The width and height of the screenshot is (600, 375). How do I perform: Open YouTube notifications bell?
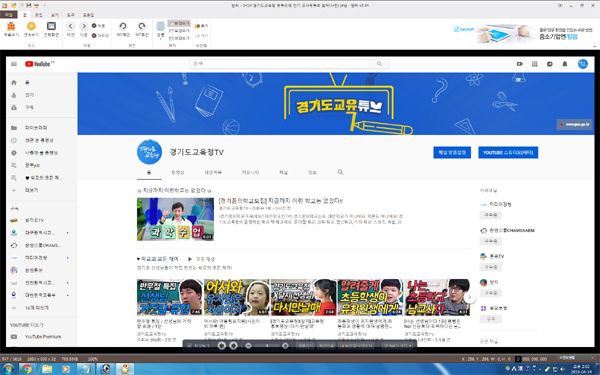[x=565, y=64]
